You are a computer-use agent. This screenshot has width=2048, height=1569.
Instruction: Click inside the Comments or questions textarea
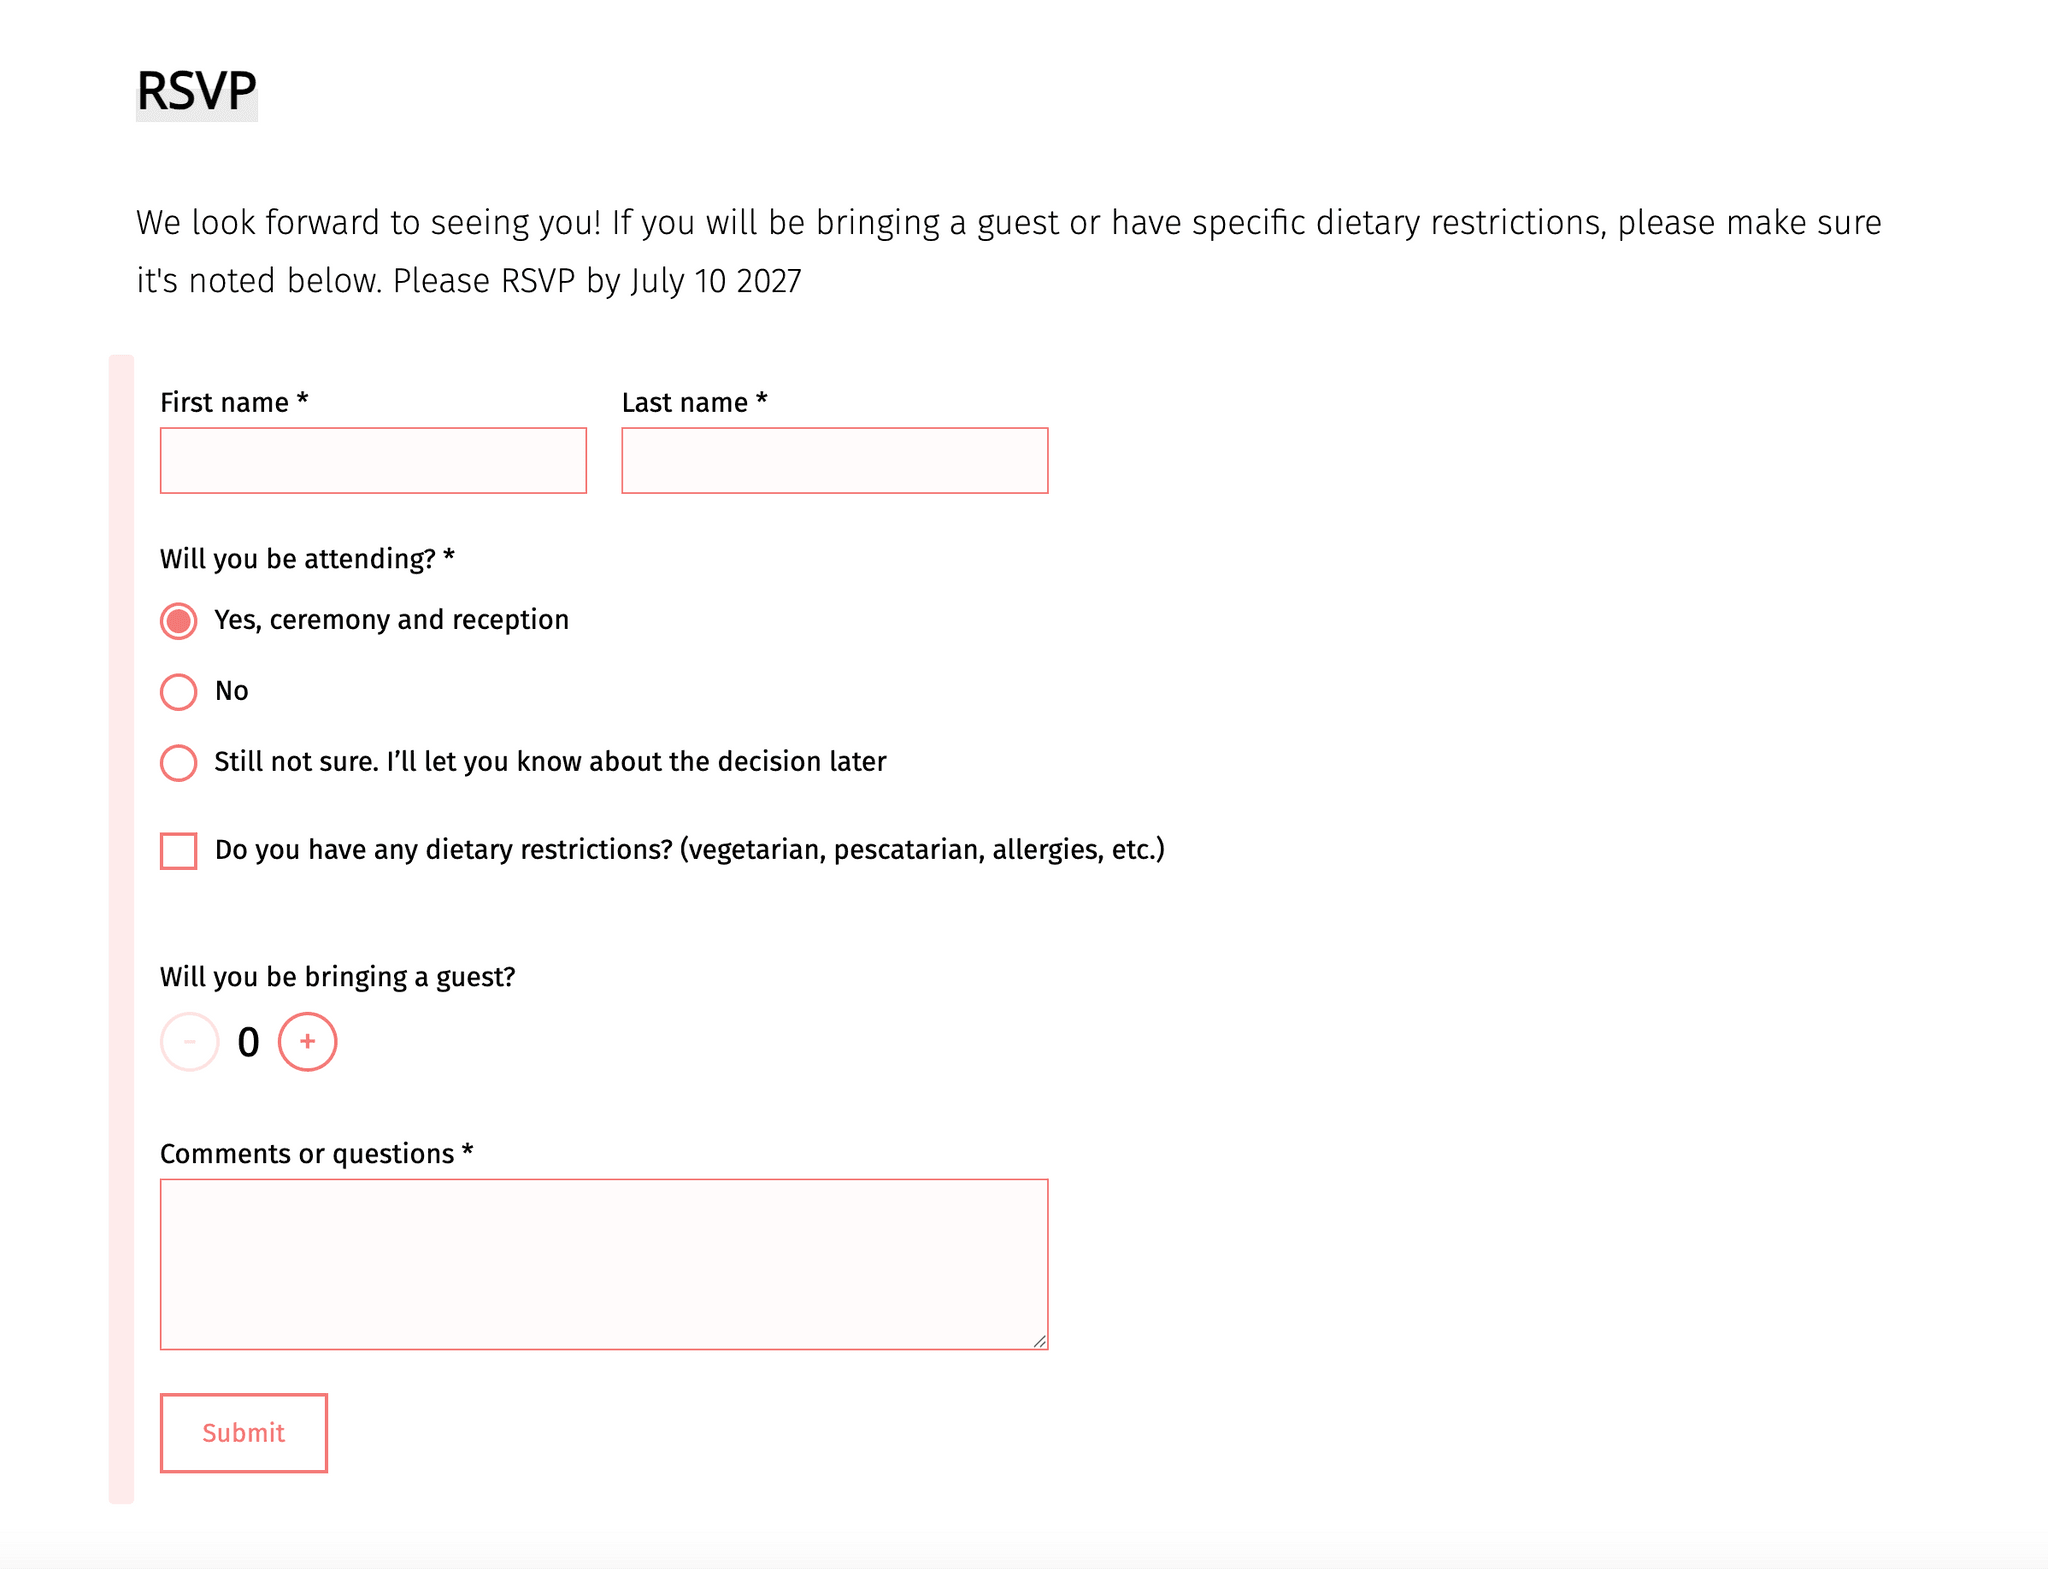(x=603, y=1264)
